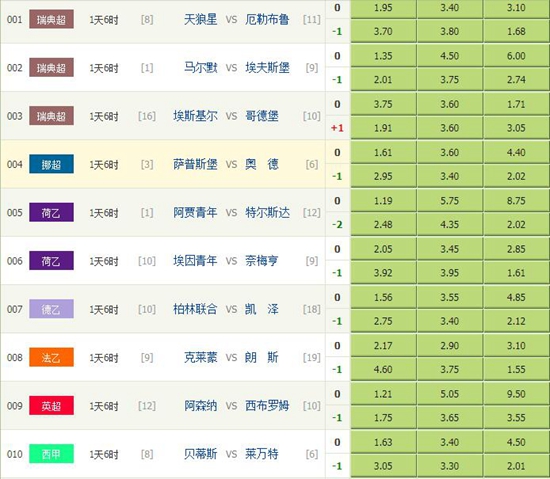
Task: Click the blue 挪超 league badge
Action: 51,164
